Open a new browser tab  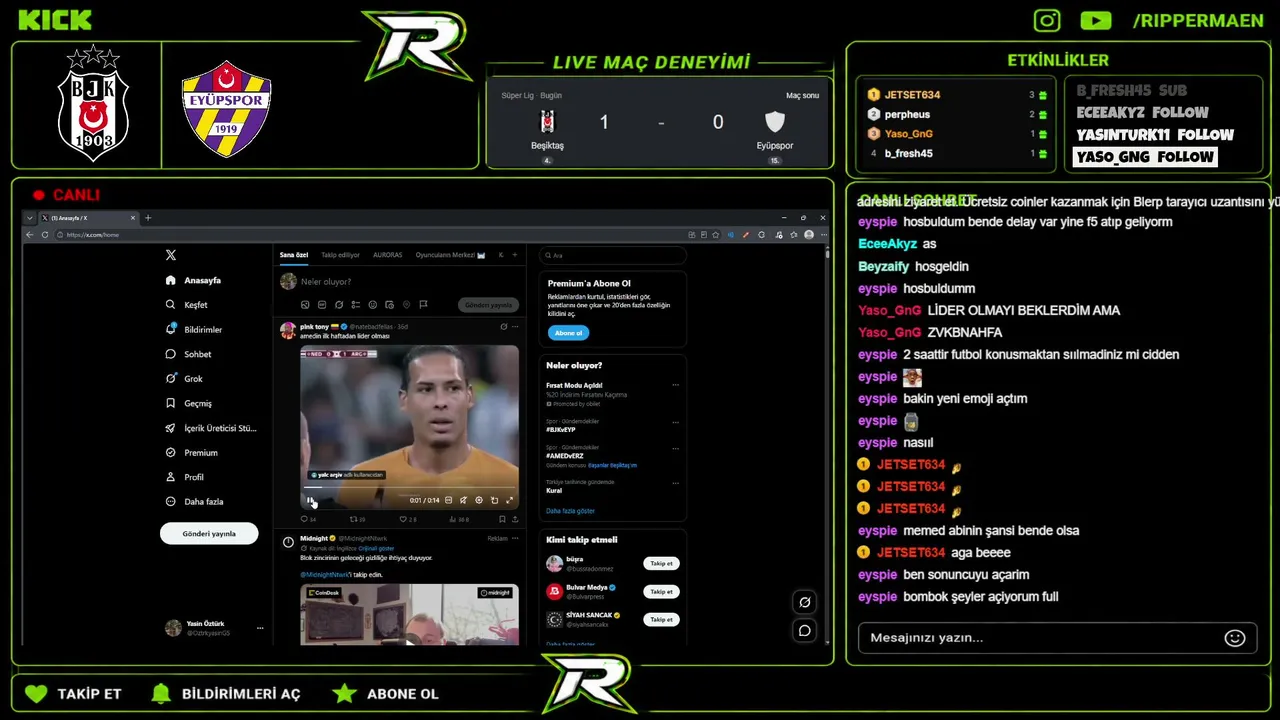pos(148,217)
